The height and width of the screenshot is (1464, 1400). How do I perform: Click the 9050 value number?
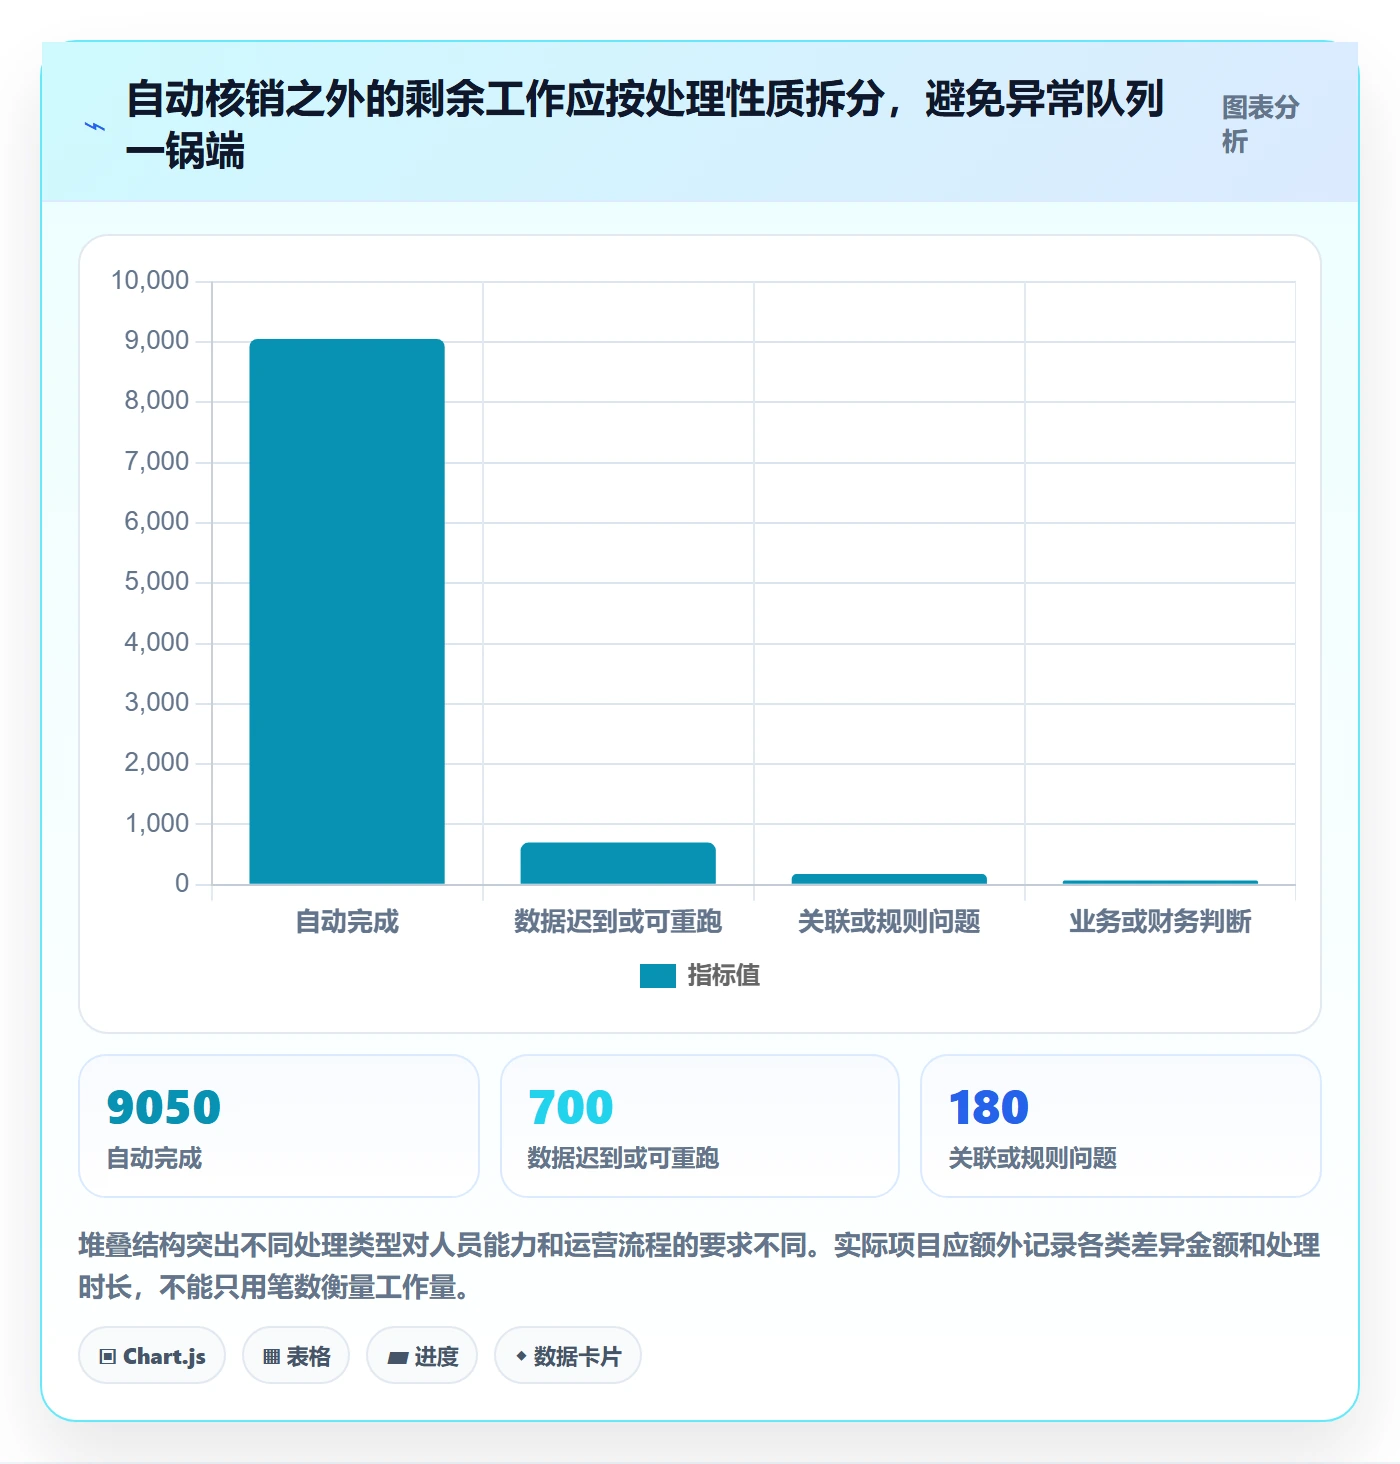(x=164, y=1108)
